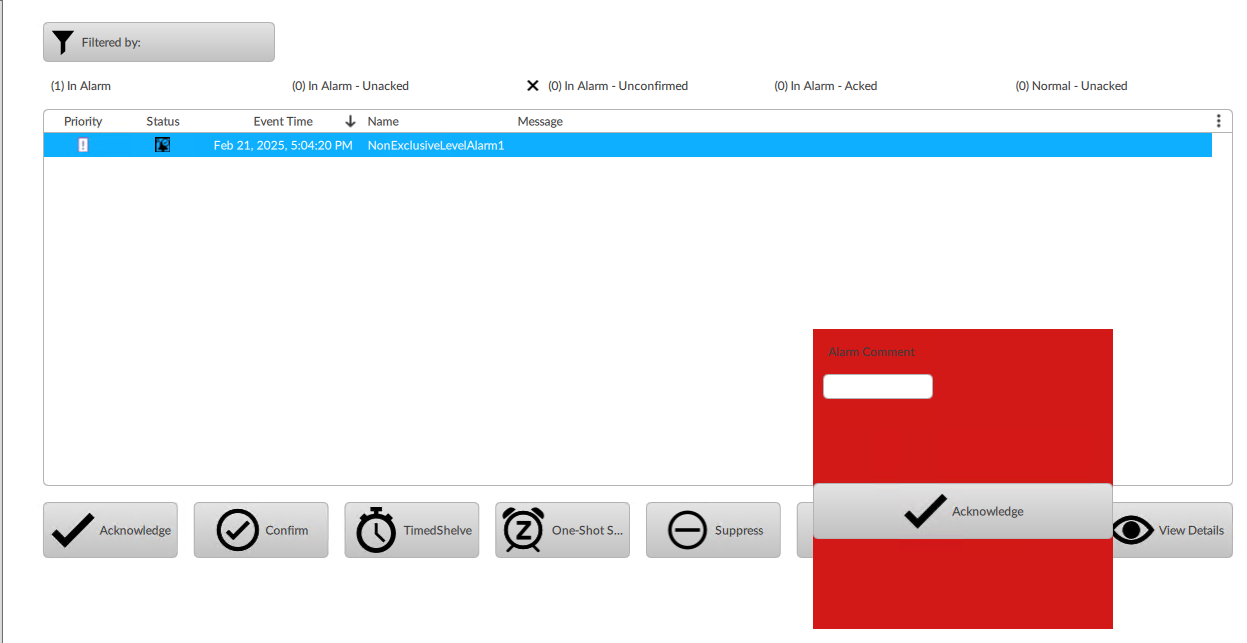Open the three-dot column options menu
Viewport: 1247px width, 643px height.
pos(1218,121)
